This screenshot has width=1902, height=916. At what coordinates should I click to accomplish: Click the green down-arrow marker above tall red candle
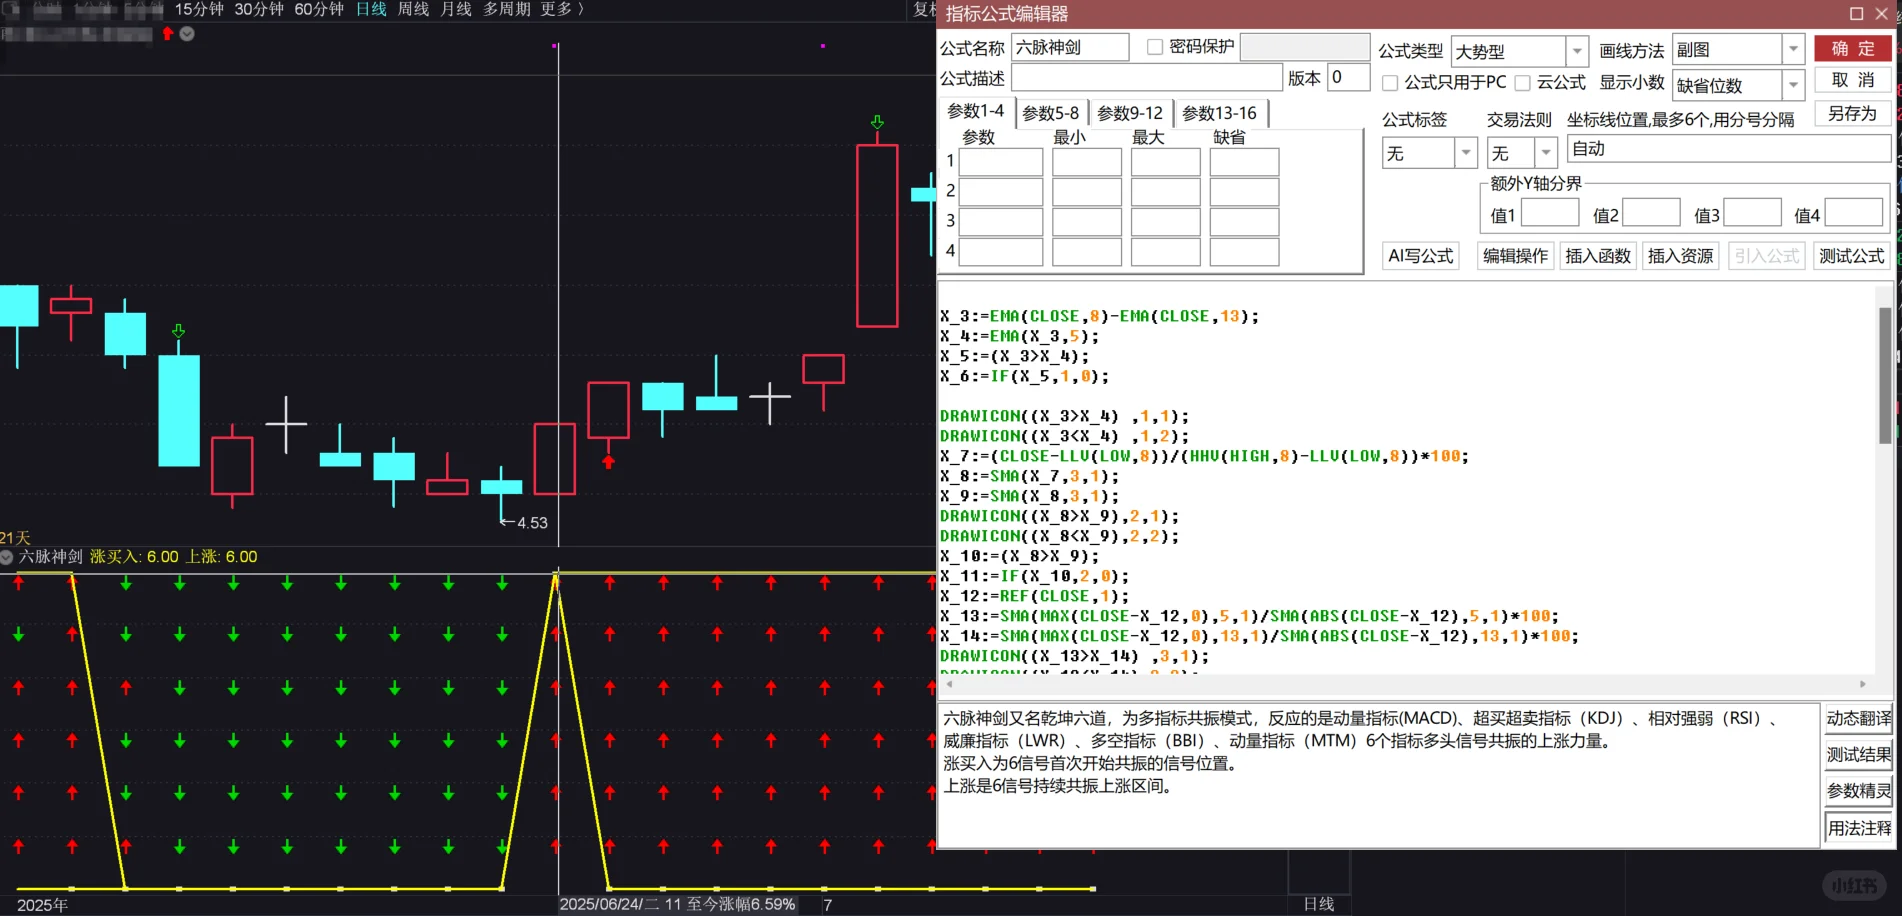pos(877,122)
